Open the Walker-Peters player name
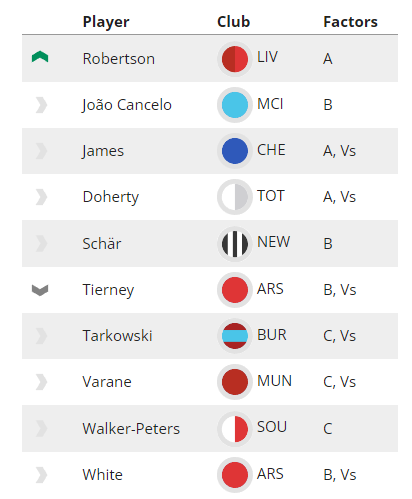412x499 pixels. [x=131, y=429]
